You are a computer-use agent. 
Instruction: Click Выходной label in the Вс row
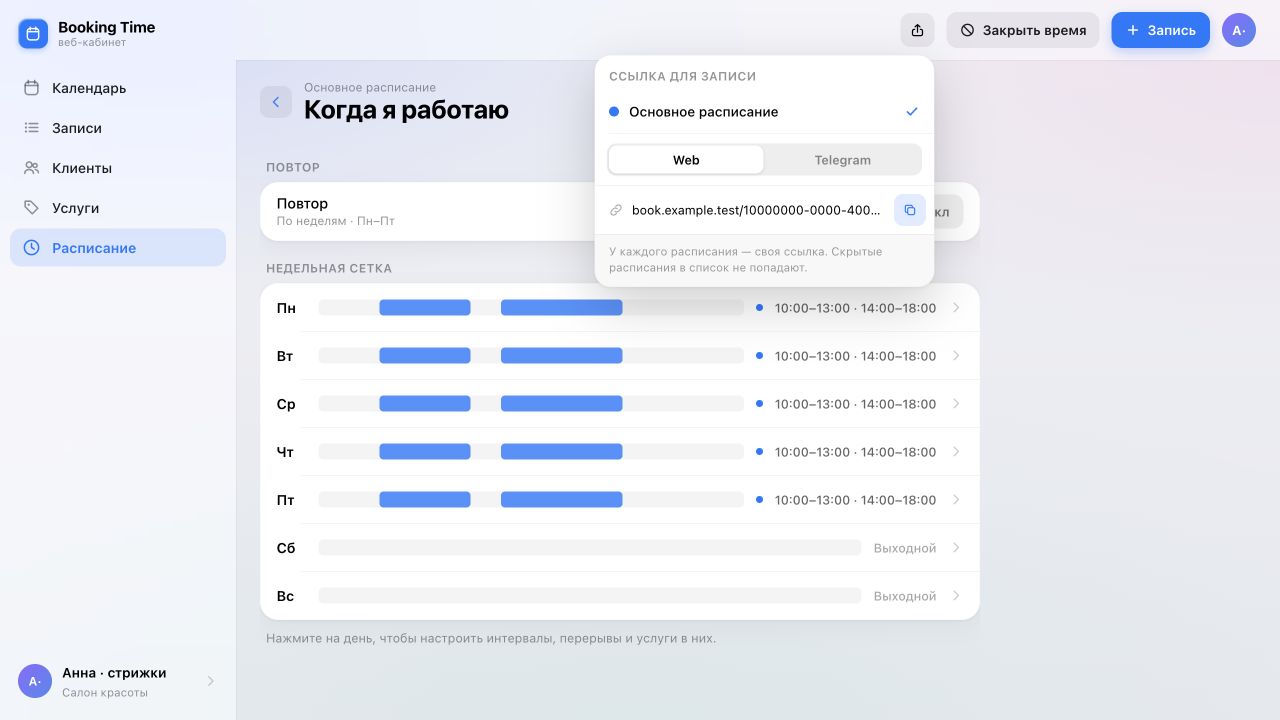click(905, 596)
